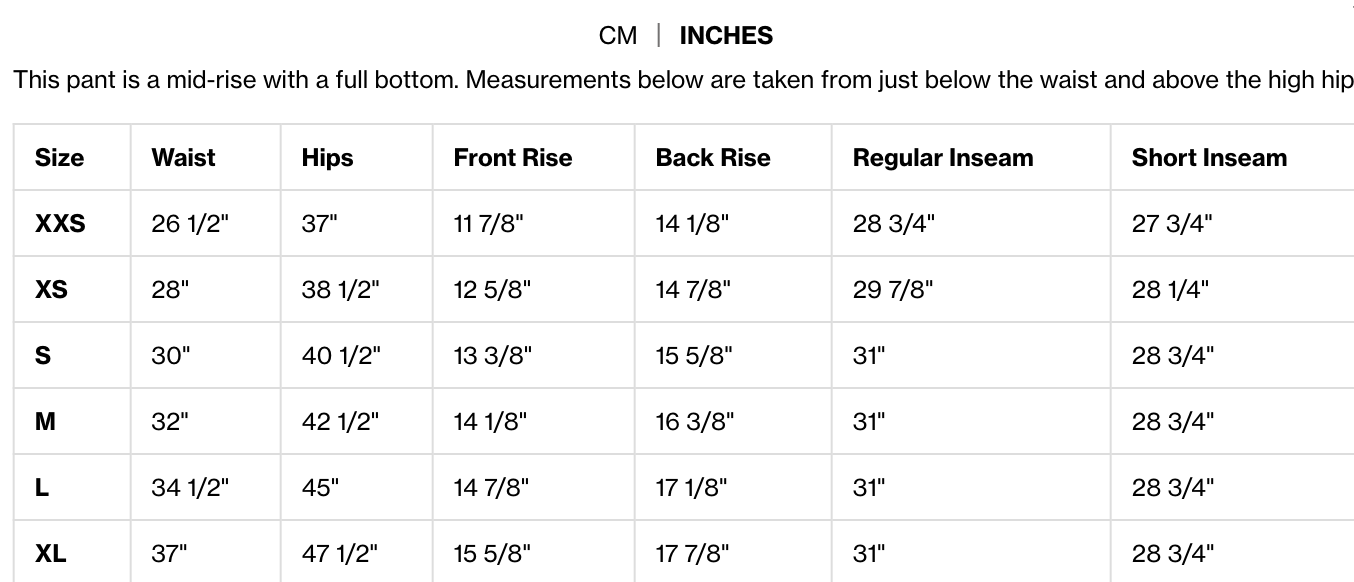Select the INCHES unit option
This screenshot has height=582, width=1354.
726,36
